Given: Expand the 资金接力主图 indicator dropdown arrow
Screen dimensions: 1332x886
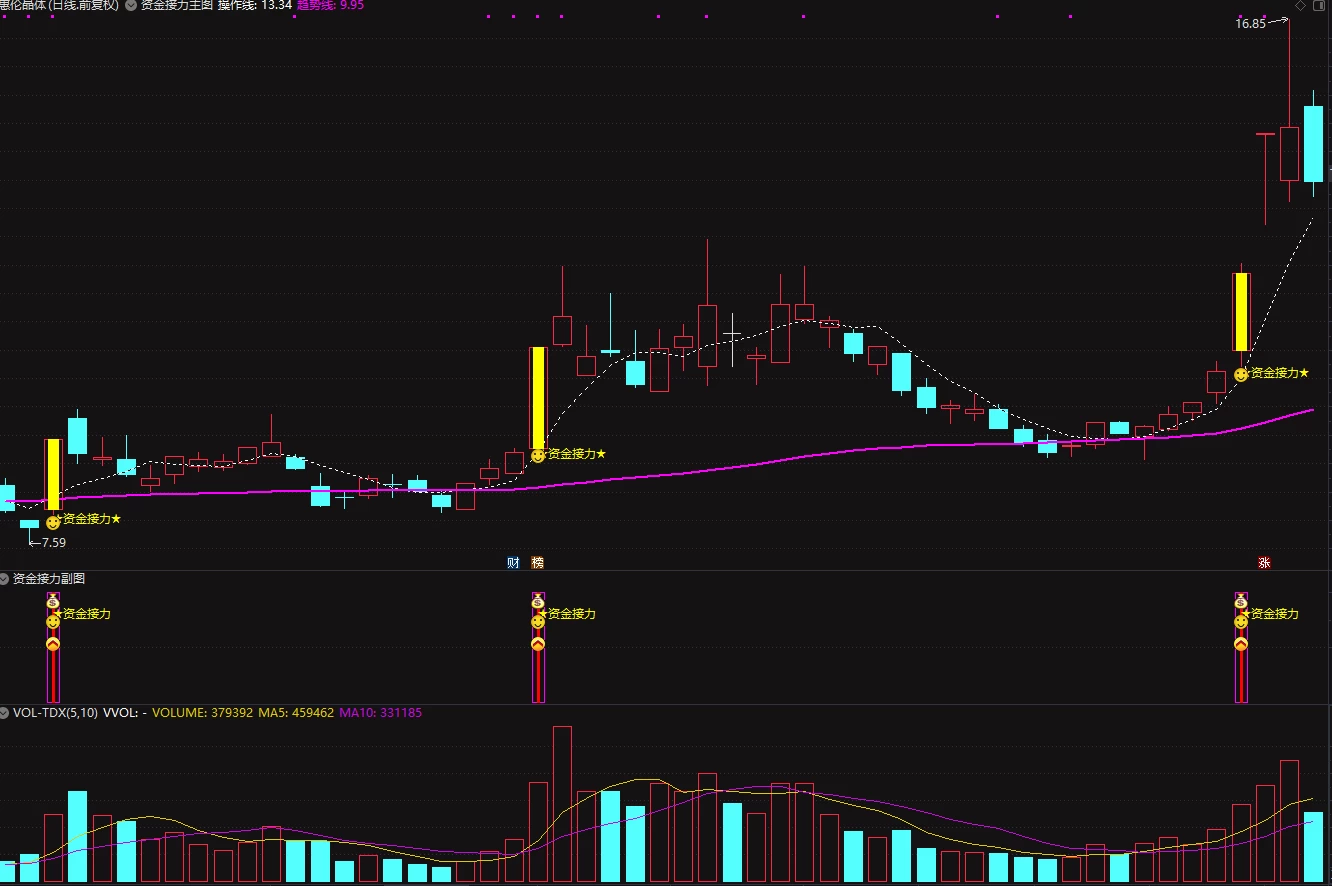Looking at the screenshot, I should point(131,5).
